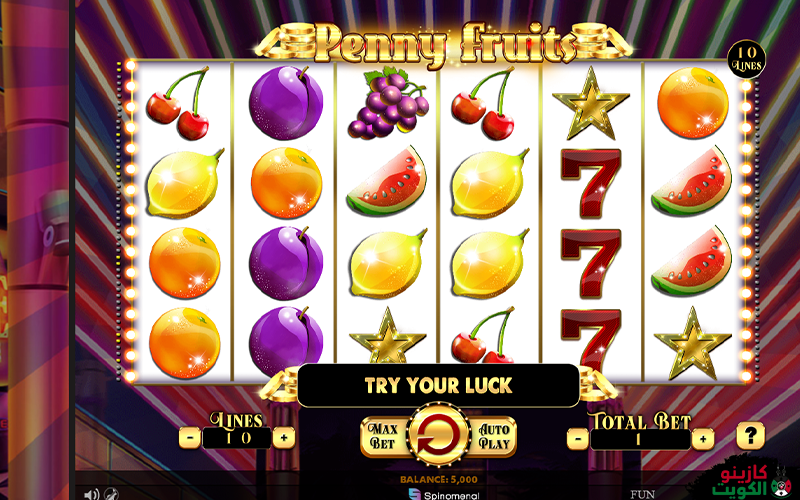
Task: Increase lines with the plus button
Action: click(x=284, y=438)
